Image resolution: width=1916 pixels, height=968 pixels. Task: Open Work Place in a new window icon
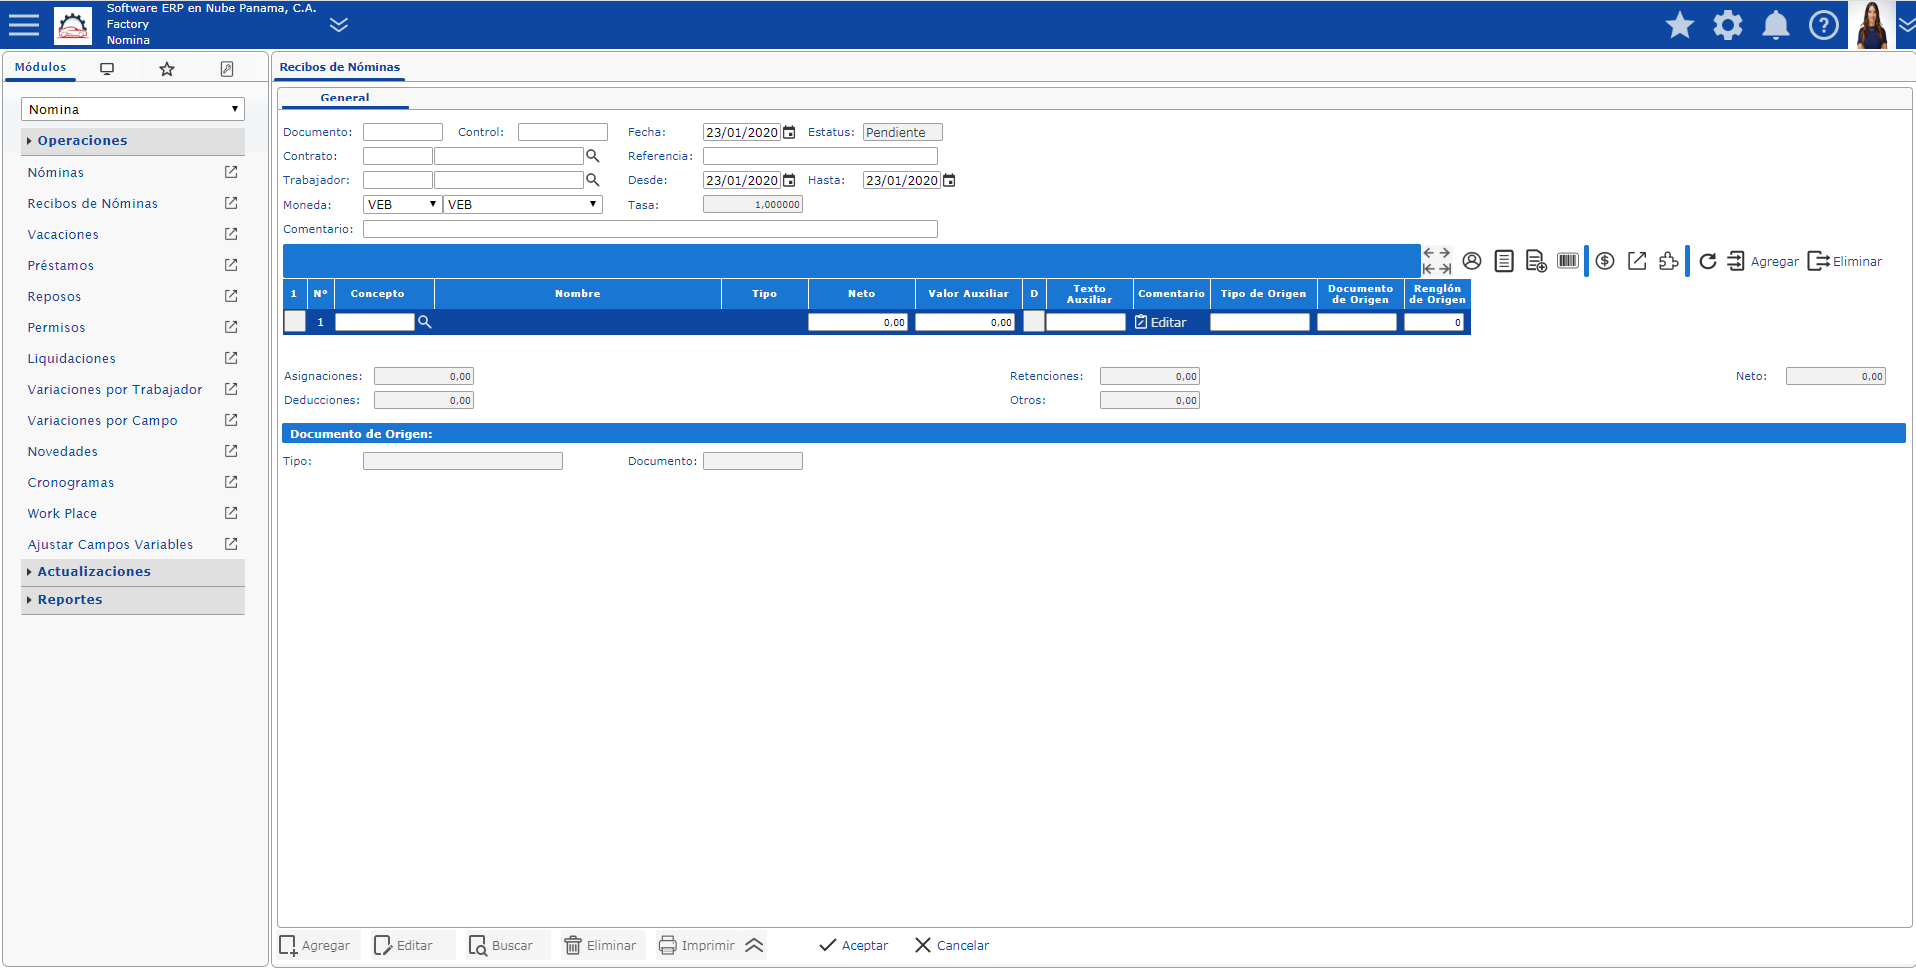point(231,513)
